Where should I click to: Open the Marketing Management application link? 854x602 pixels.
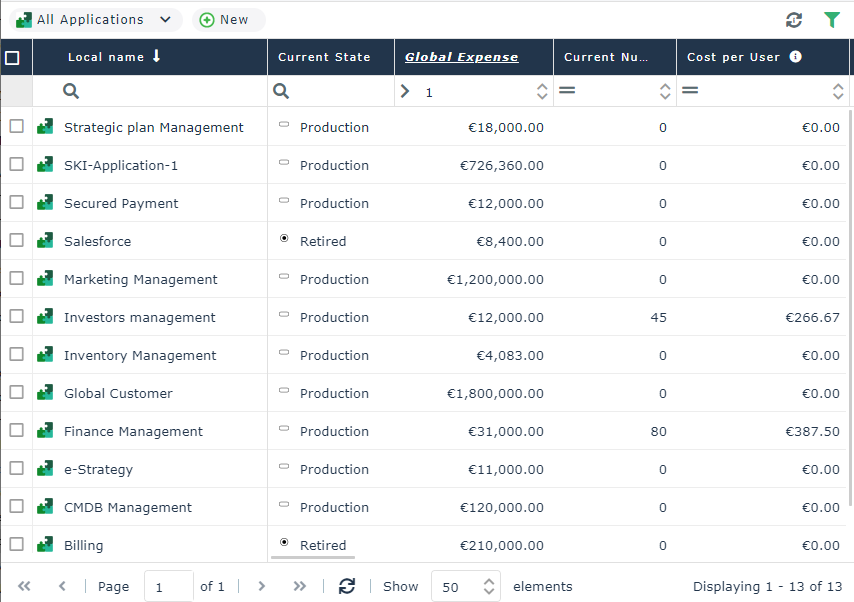pos(140,279)
